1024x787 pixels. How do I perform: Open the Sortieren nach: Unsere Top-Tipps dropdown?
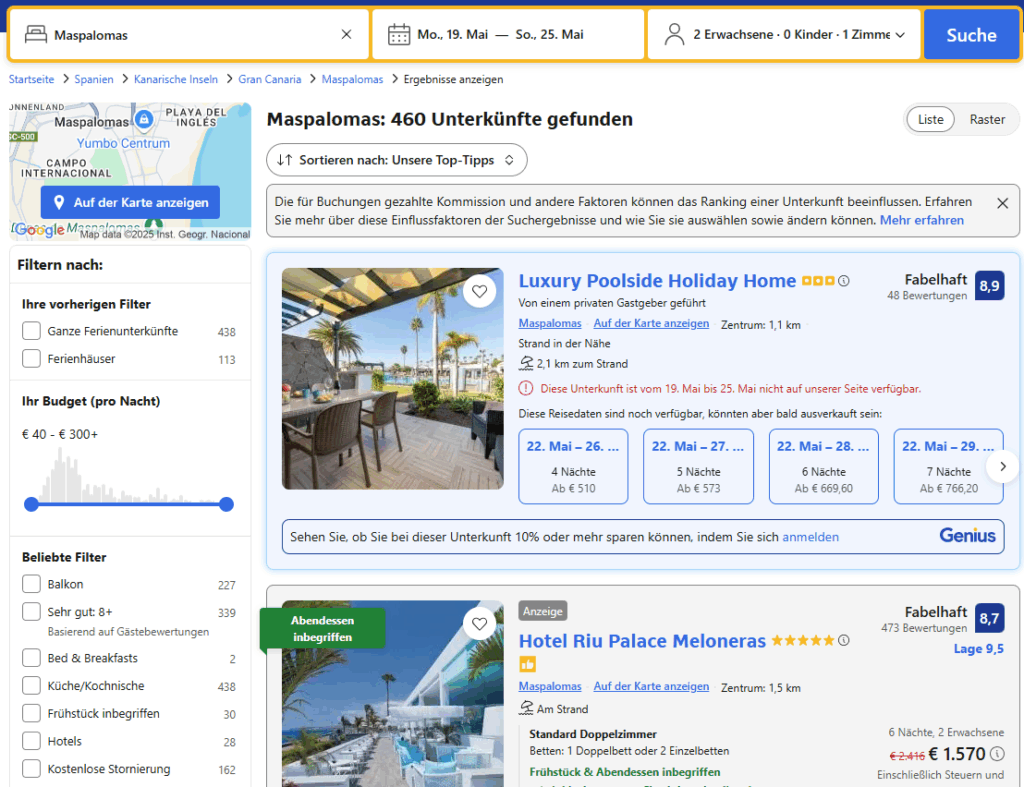396,160
